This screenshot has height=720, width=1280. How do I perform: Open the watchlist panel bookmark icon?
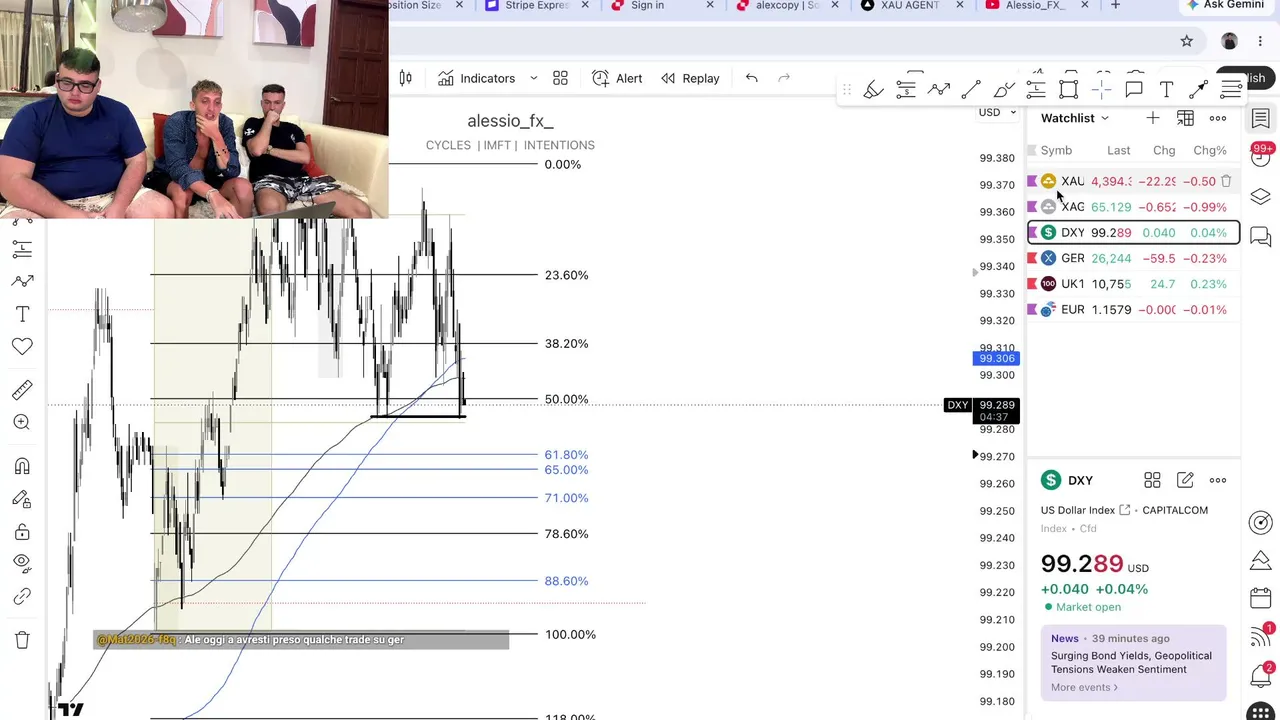pyautogui.click(x=1260, y=118)
